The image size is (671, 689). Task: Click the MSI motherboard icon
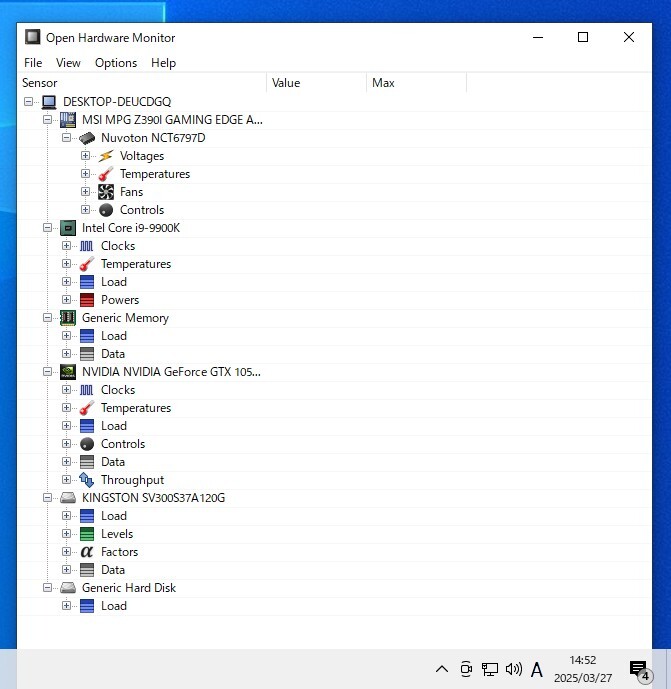click(x=68, y=120)
